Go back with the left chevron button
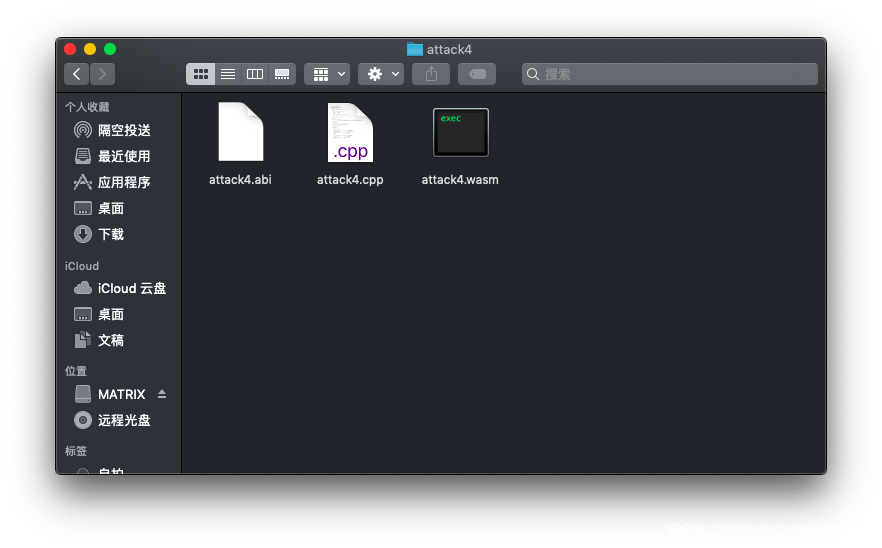The image size is (882, 548). (76, 74)
